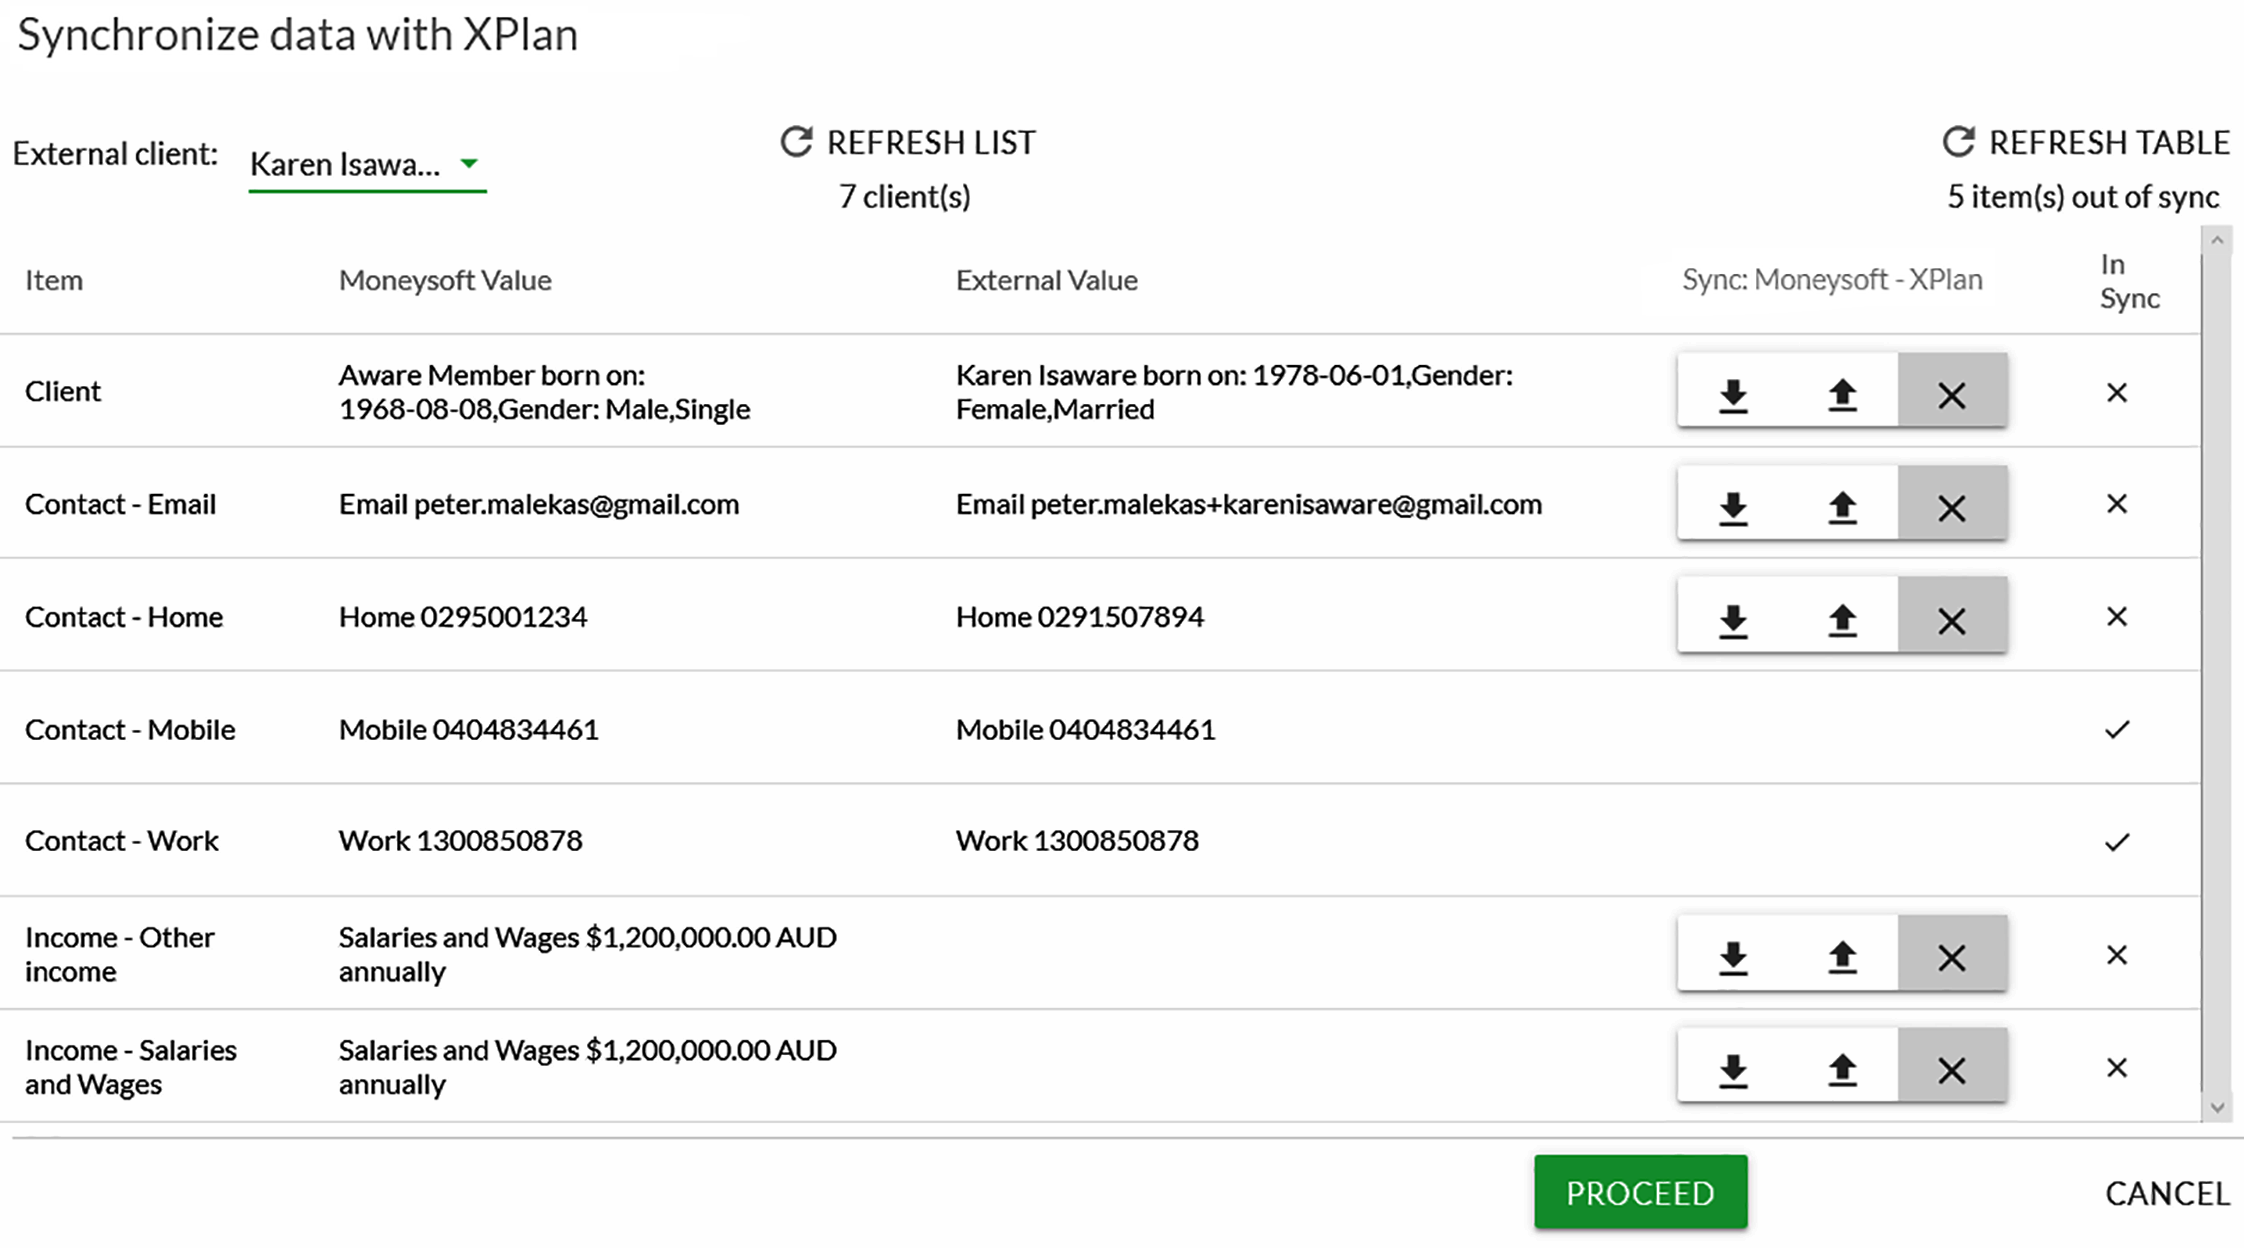Select grey X option in Income - Other income row
2244x1248 pixels.
(1952, 954)
